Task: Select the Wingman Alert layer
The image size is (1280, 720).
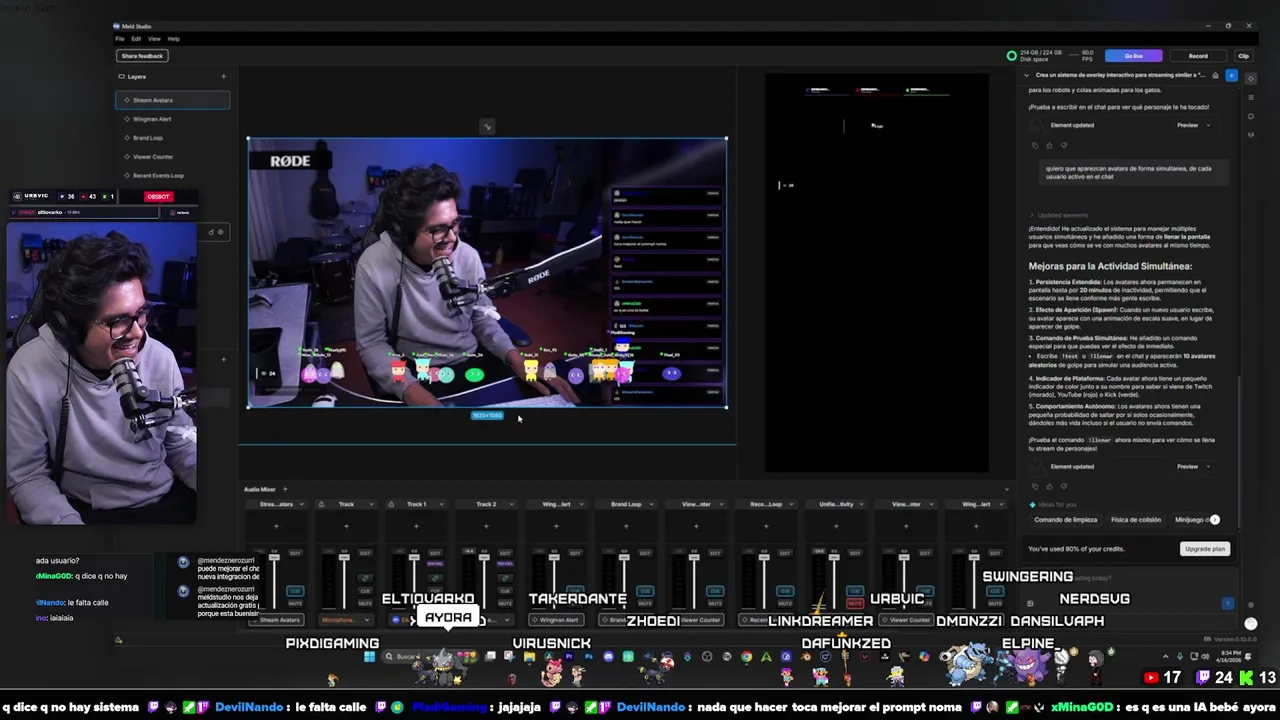Action: [172, 119]
